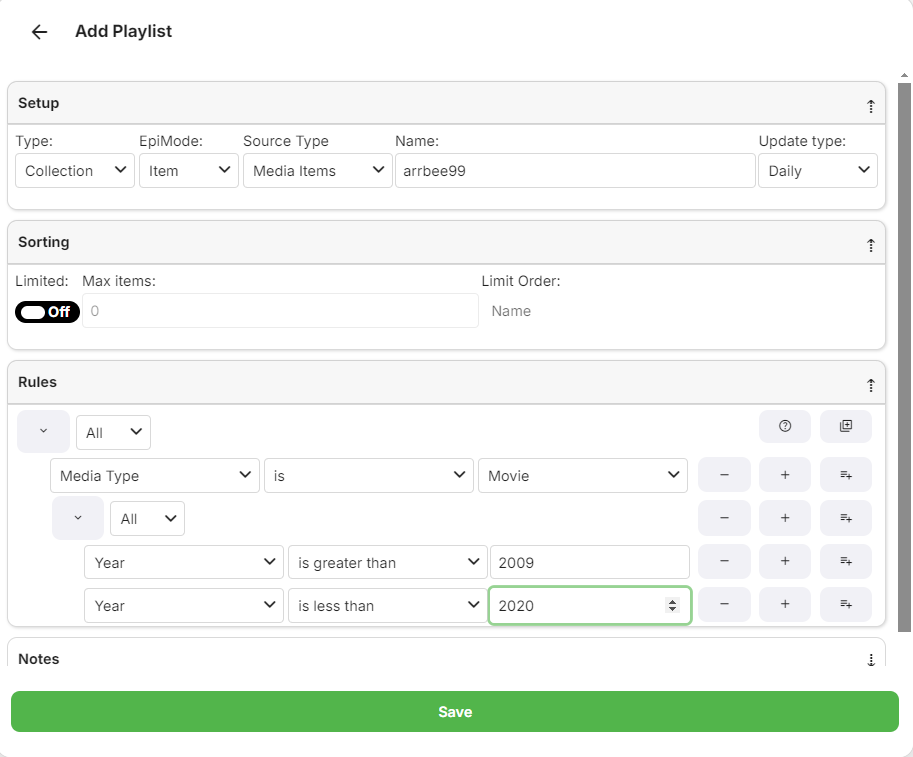Remove the 'Year is less than' rule
Viewport: 913px width, 757px height.
[724, 605]
